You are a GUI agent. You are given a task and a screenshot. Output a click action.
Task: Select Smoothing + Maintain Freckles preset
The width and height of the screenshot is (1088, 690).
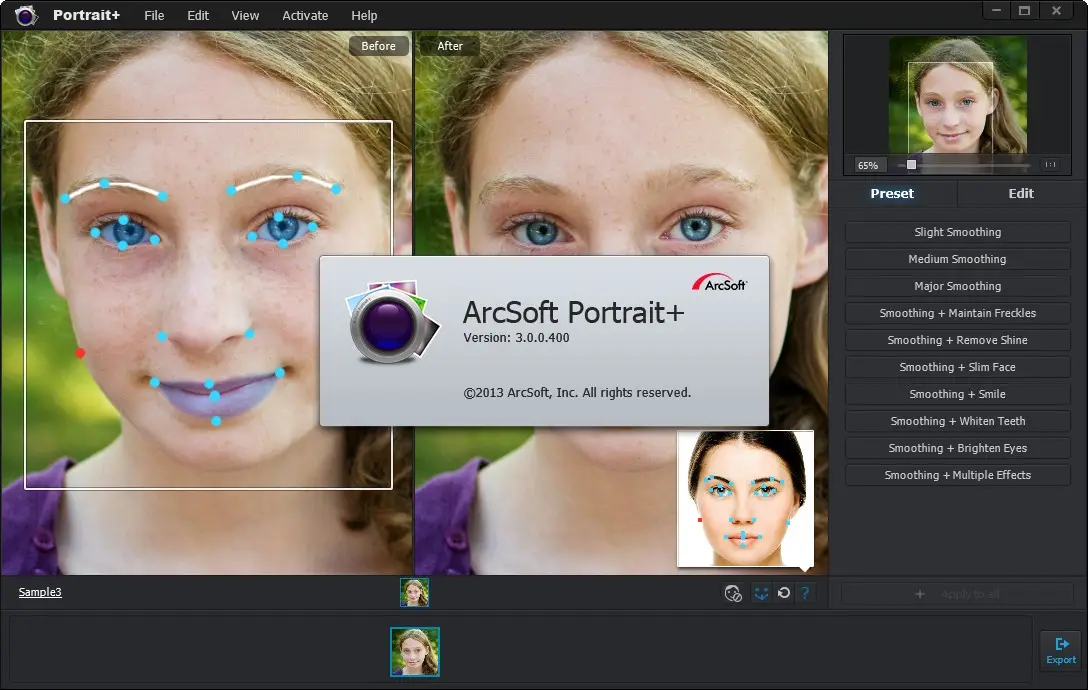click(958, 313)
